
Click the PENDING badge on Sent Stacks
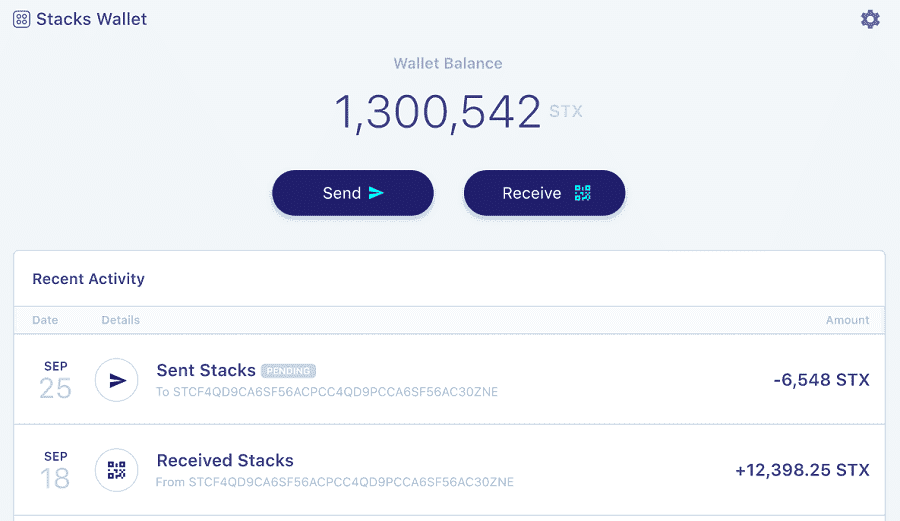tap(288, 371)
